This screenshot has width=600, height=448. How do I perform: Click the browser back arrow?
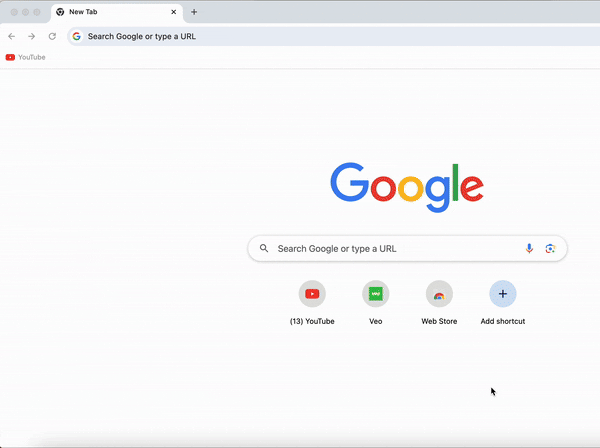(x=11, y=36)
